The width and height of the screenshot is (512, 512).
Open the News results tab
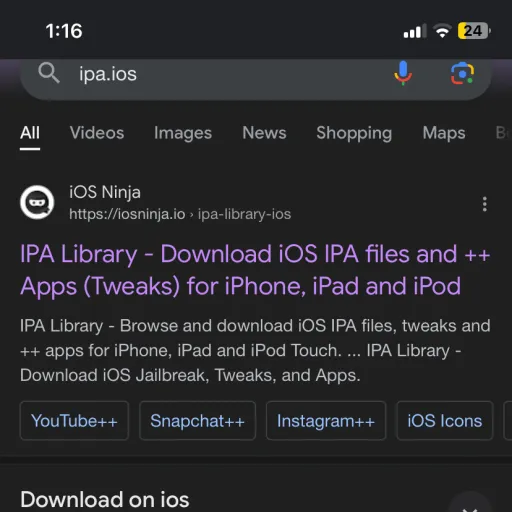coord(264,133)
